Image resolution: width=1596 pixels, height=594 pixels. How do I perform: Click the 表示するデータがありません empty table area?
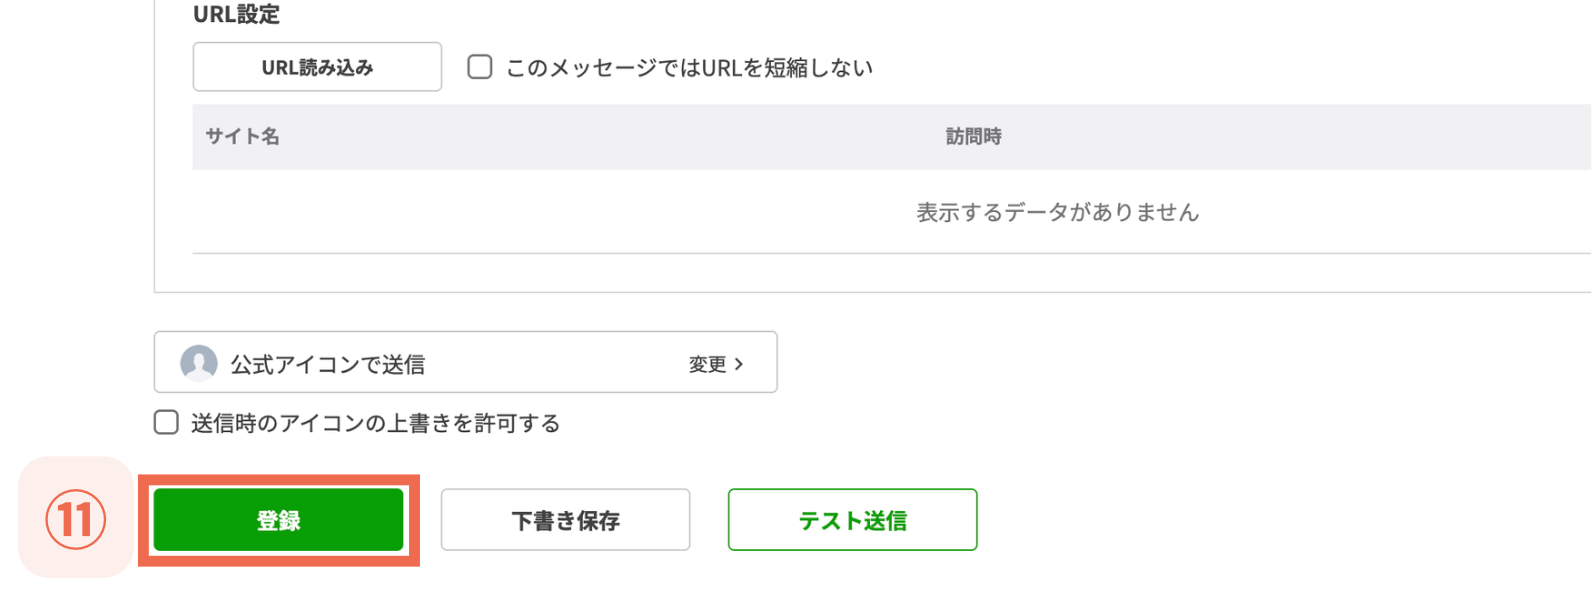(1057, 211)
